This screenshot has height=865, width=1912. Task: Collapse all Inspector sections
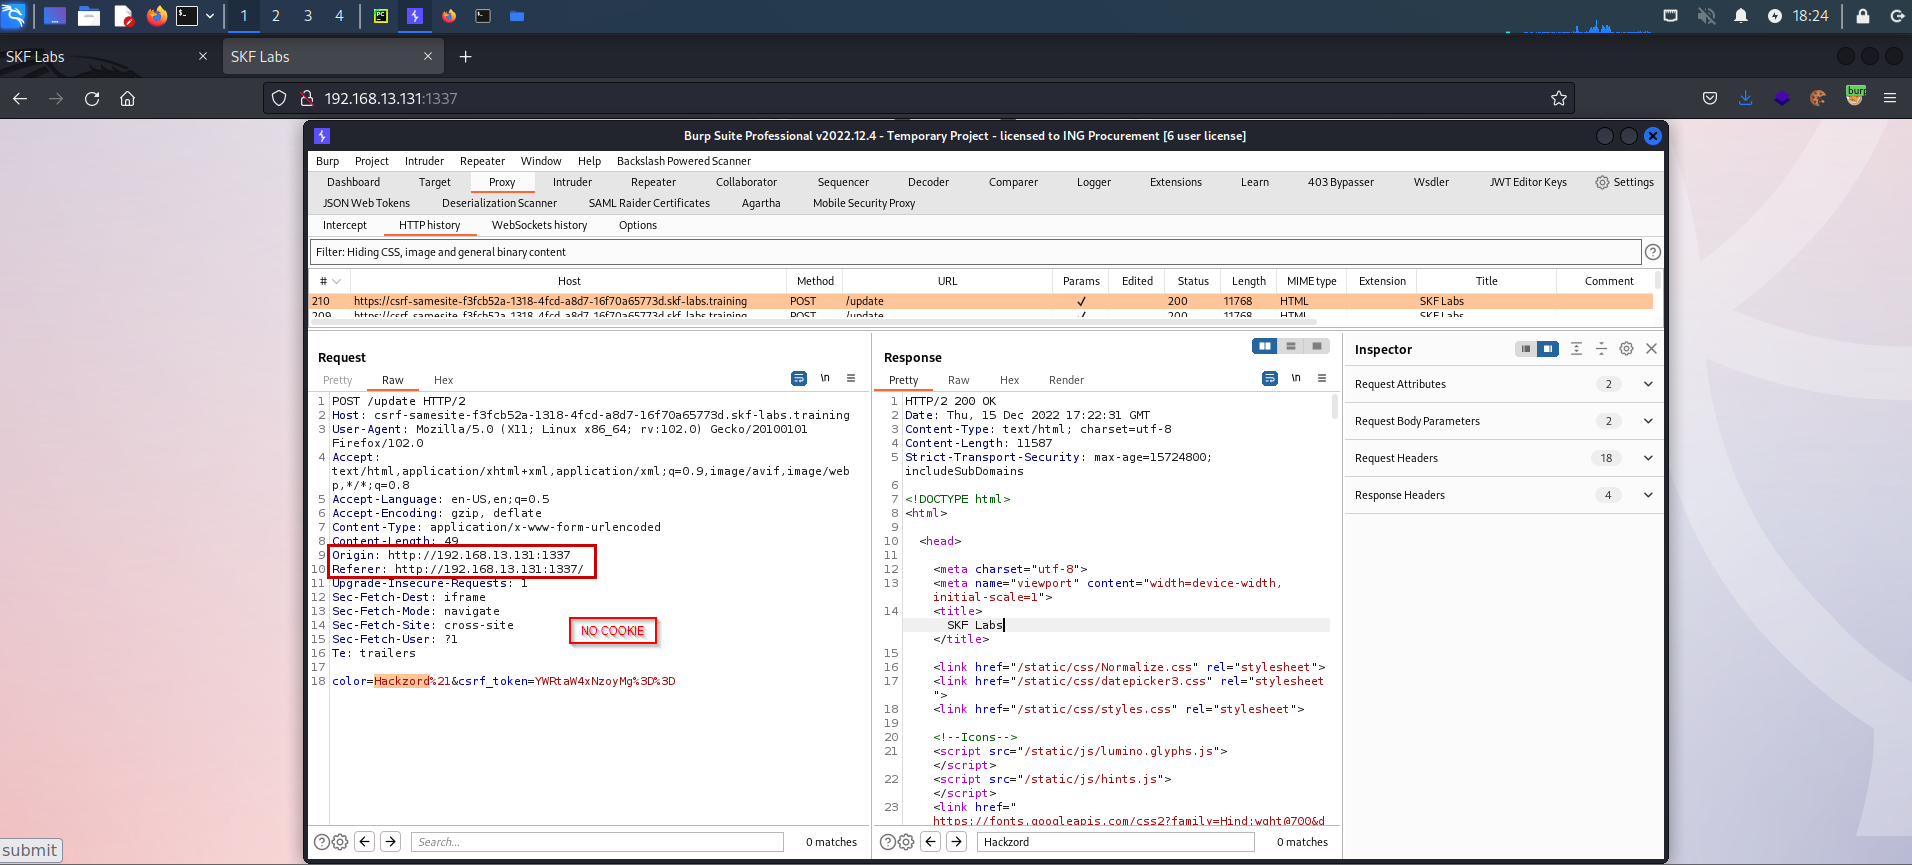tap(1601, 349)
